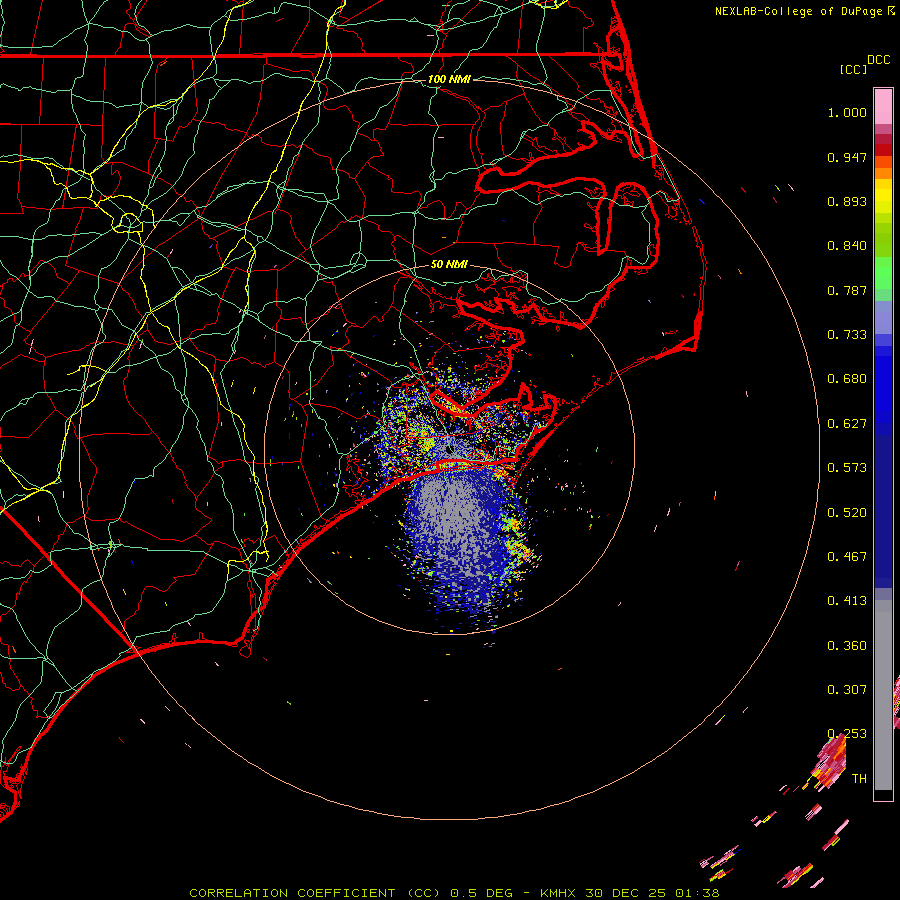Pick the light pink segment of the color bar
Image resolution: width=900 pixels, height=900 pixels.
(883, 107)
